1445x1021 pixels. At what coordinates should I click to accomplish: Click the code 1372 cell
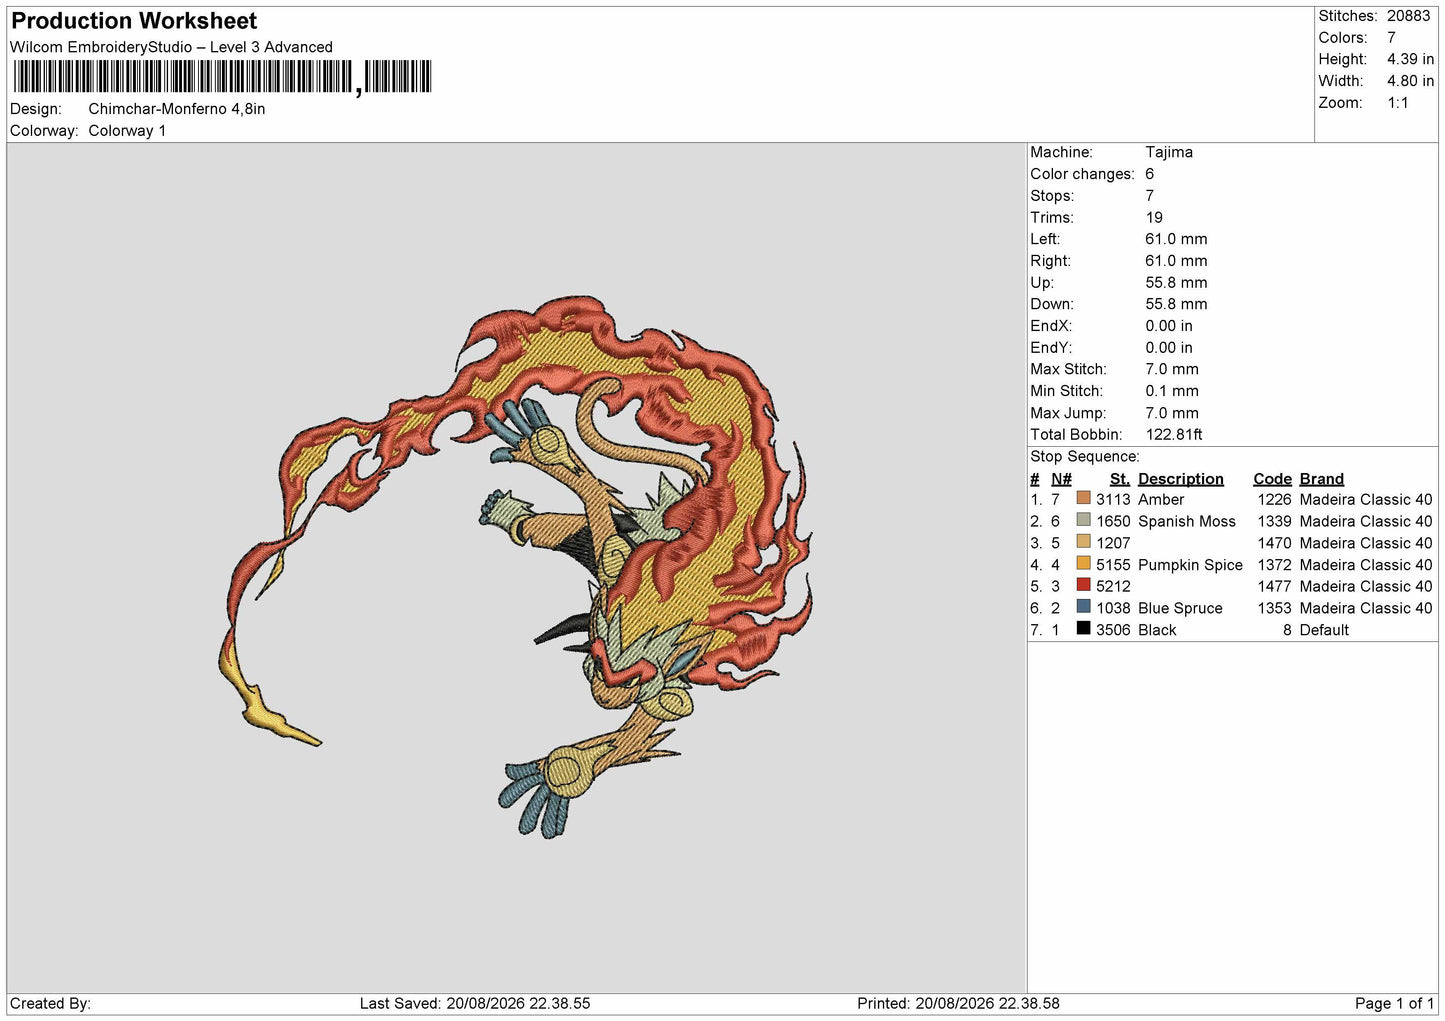(x=1274, y=565)
